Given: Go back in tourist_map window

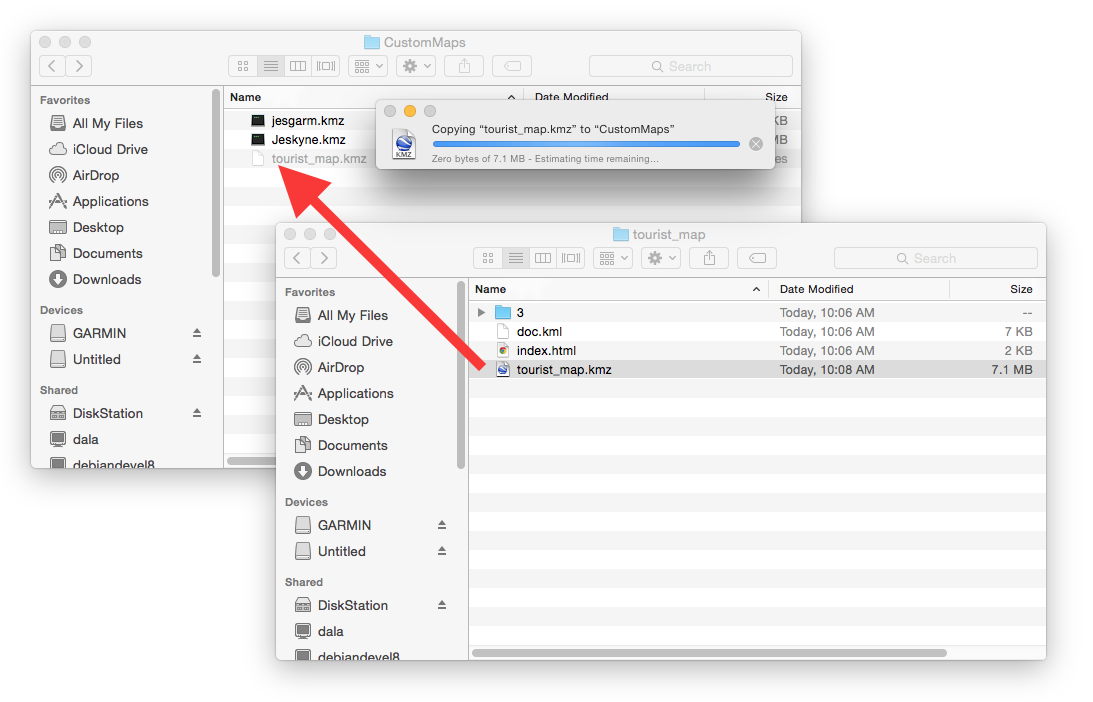Looking at the screenshot, I should (x=298, y=258).
